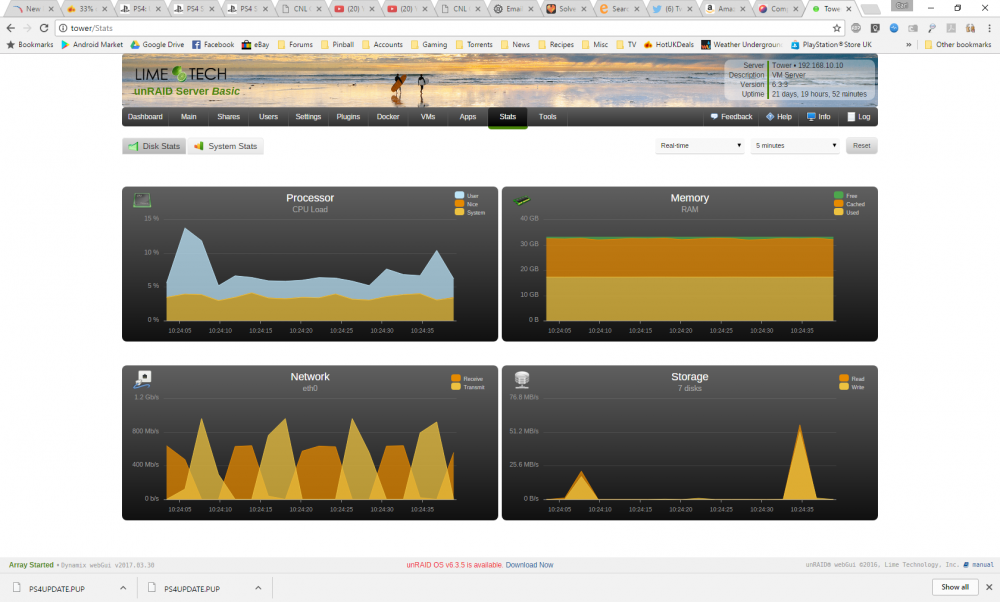Click the Network eth0 icon
This screenshot has width=1000, height=602.
(142, 379)
